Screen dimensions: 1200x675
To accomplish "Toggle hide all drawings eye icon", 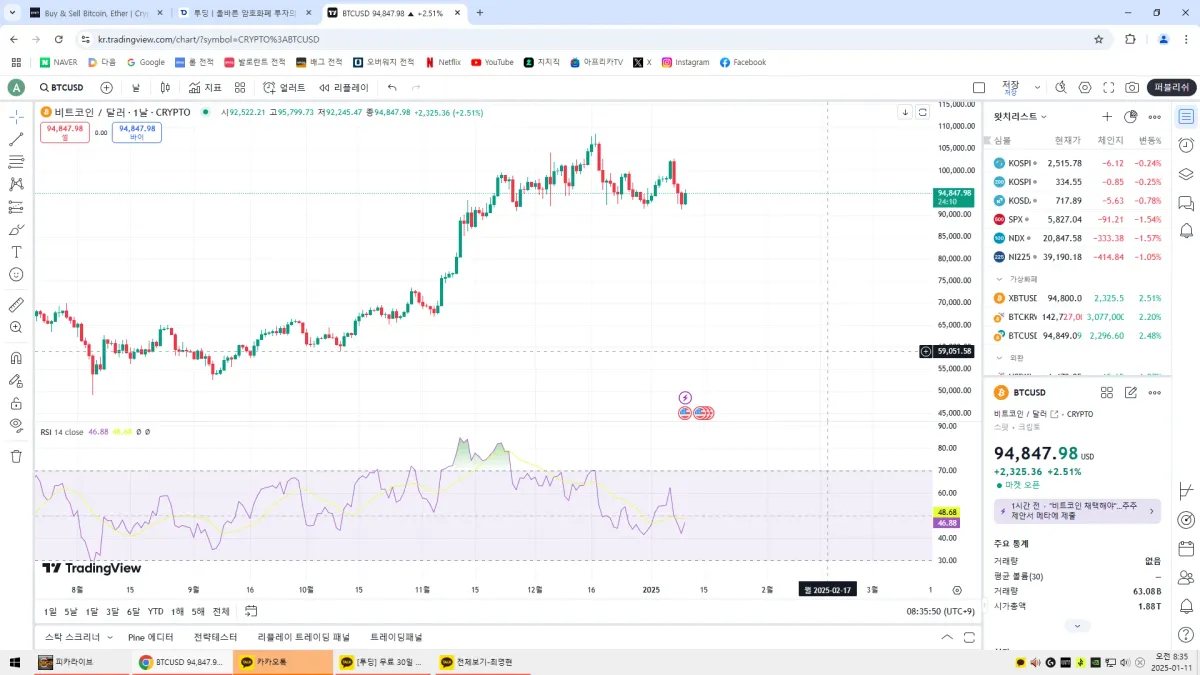I will pyautogui.click(x=16, y=425).
